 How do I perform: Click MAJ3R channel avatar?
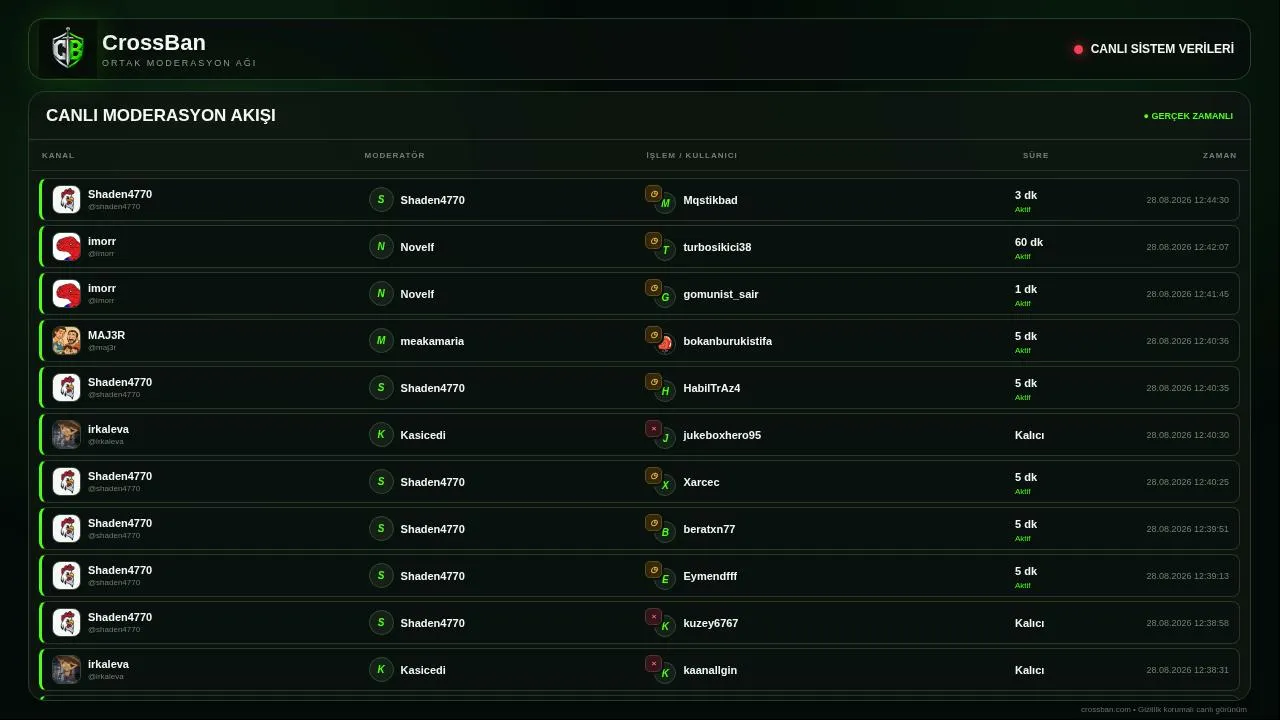click(x=66, y=341)
